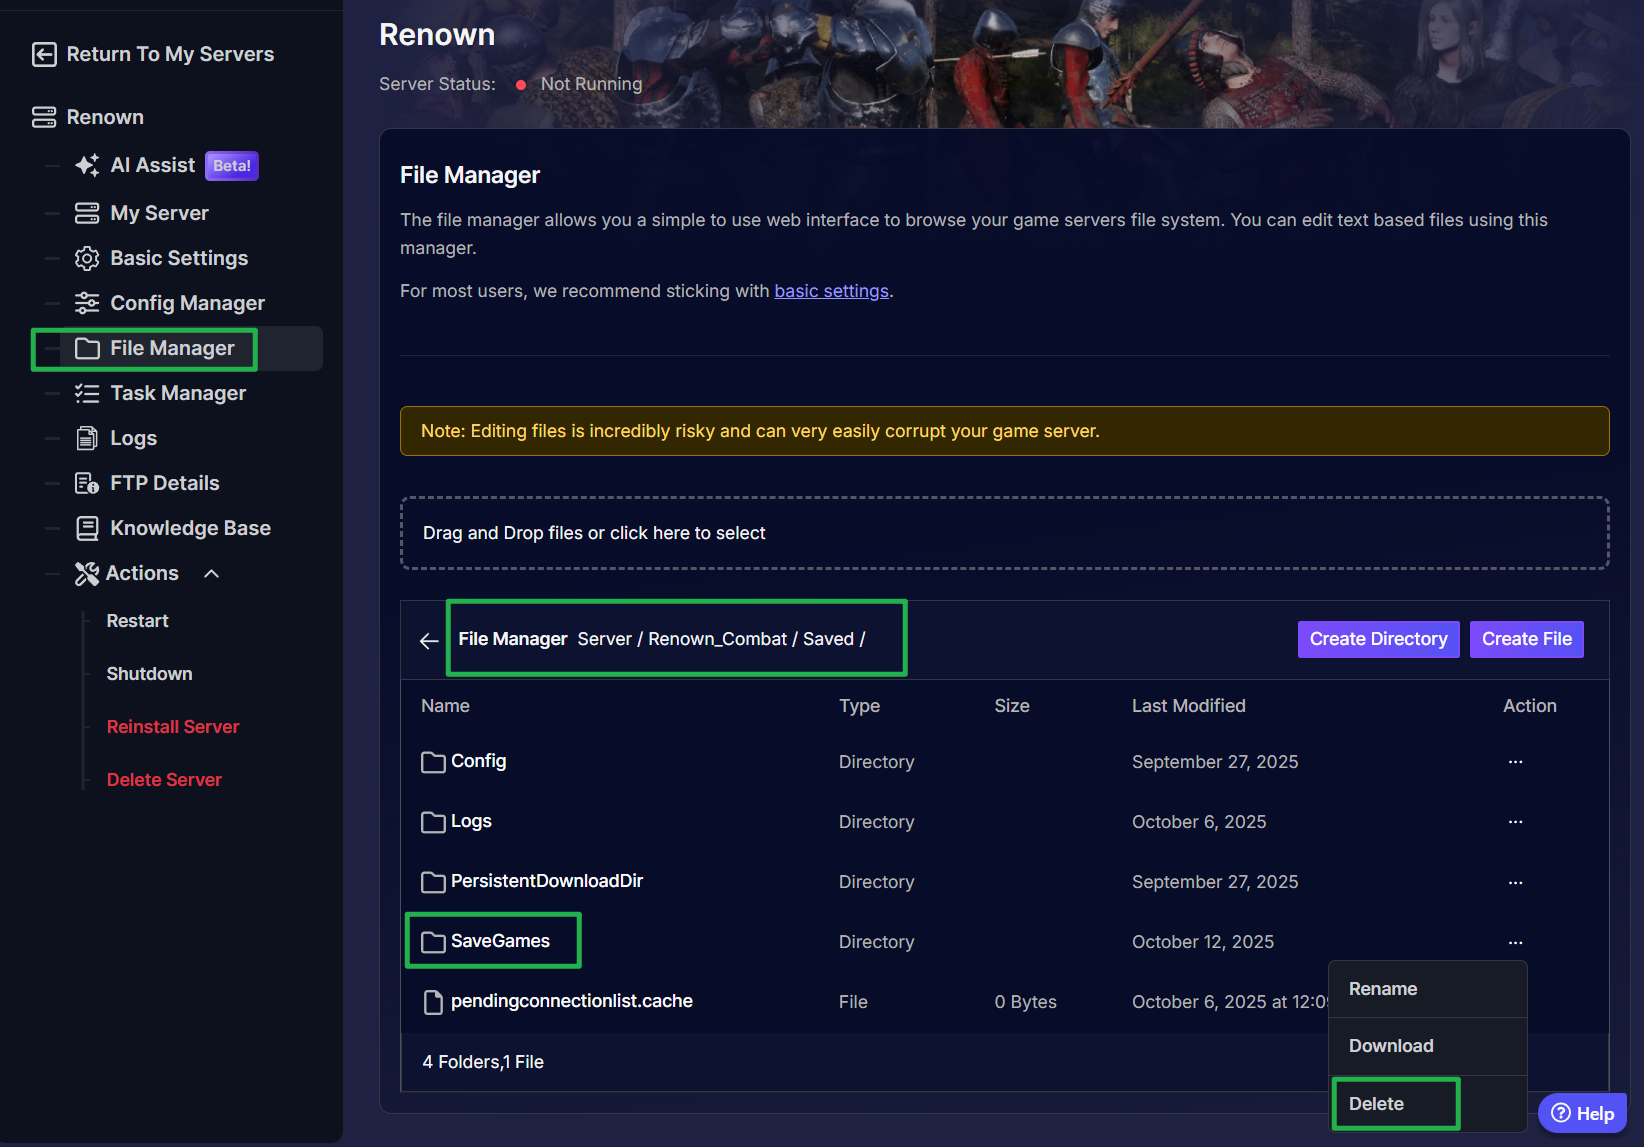This screenshot has width=1644, height=1147.
Task: Open AI Assist sparkle icon
Action: pyautogui.click(x=87, y=165)
